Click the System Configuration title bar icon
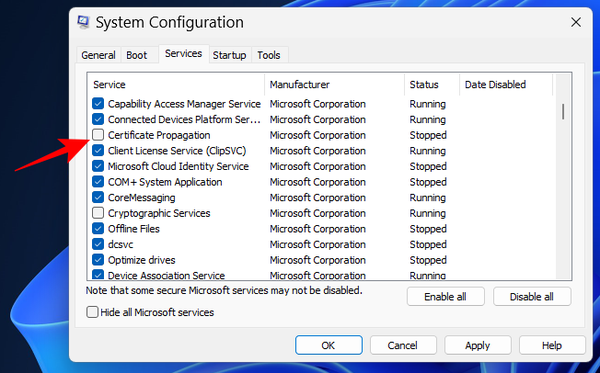The width and height of the screenshot is (600, 373). point(83,22)
